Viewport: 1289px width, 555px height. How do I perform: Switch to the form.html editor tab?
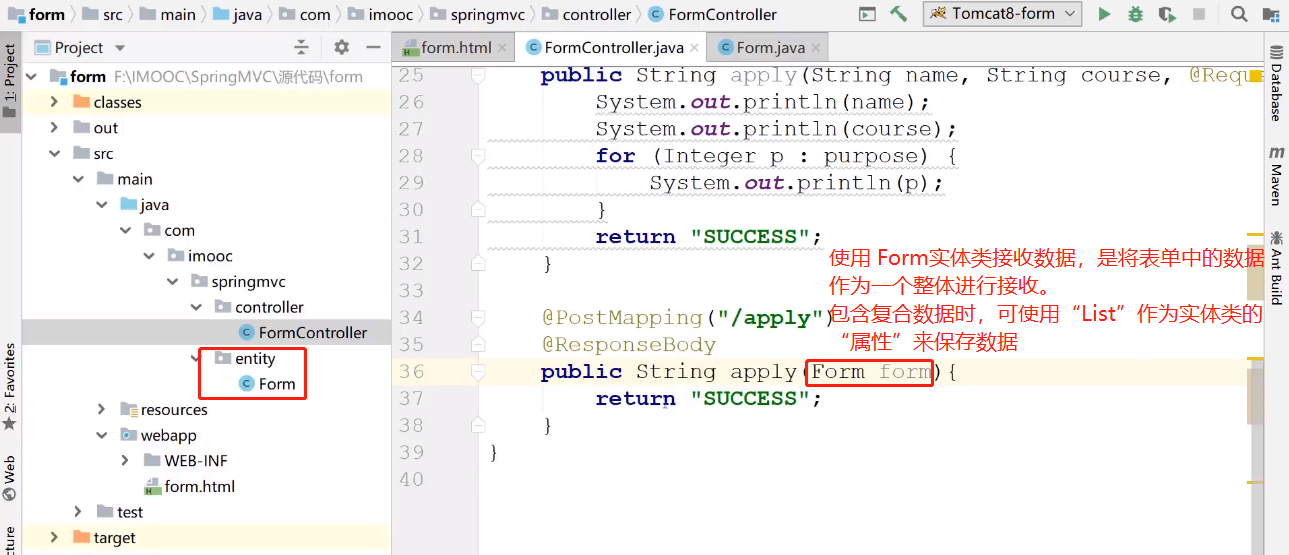[x=449, y=47]
